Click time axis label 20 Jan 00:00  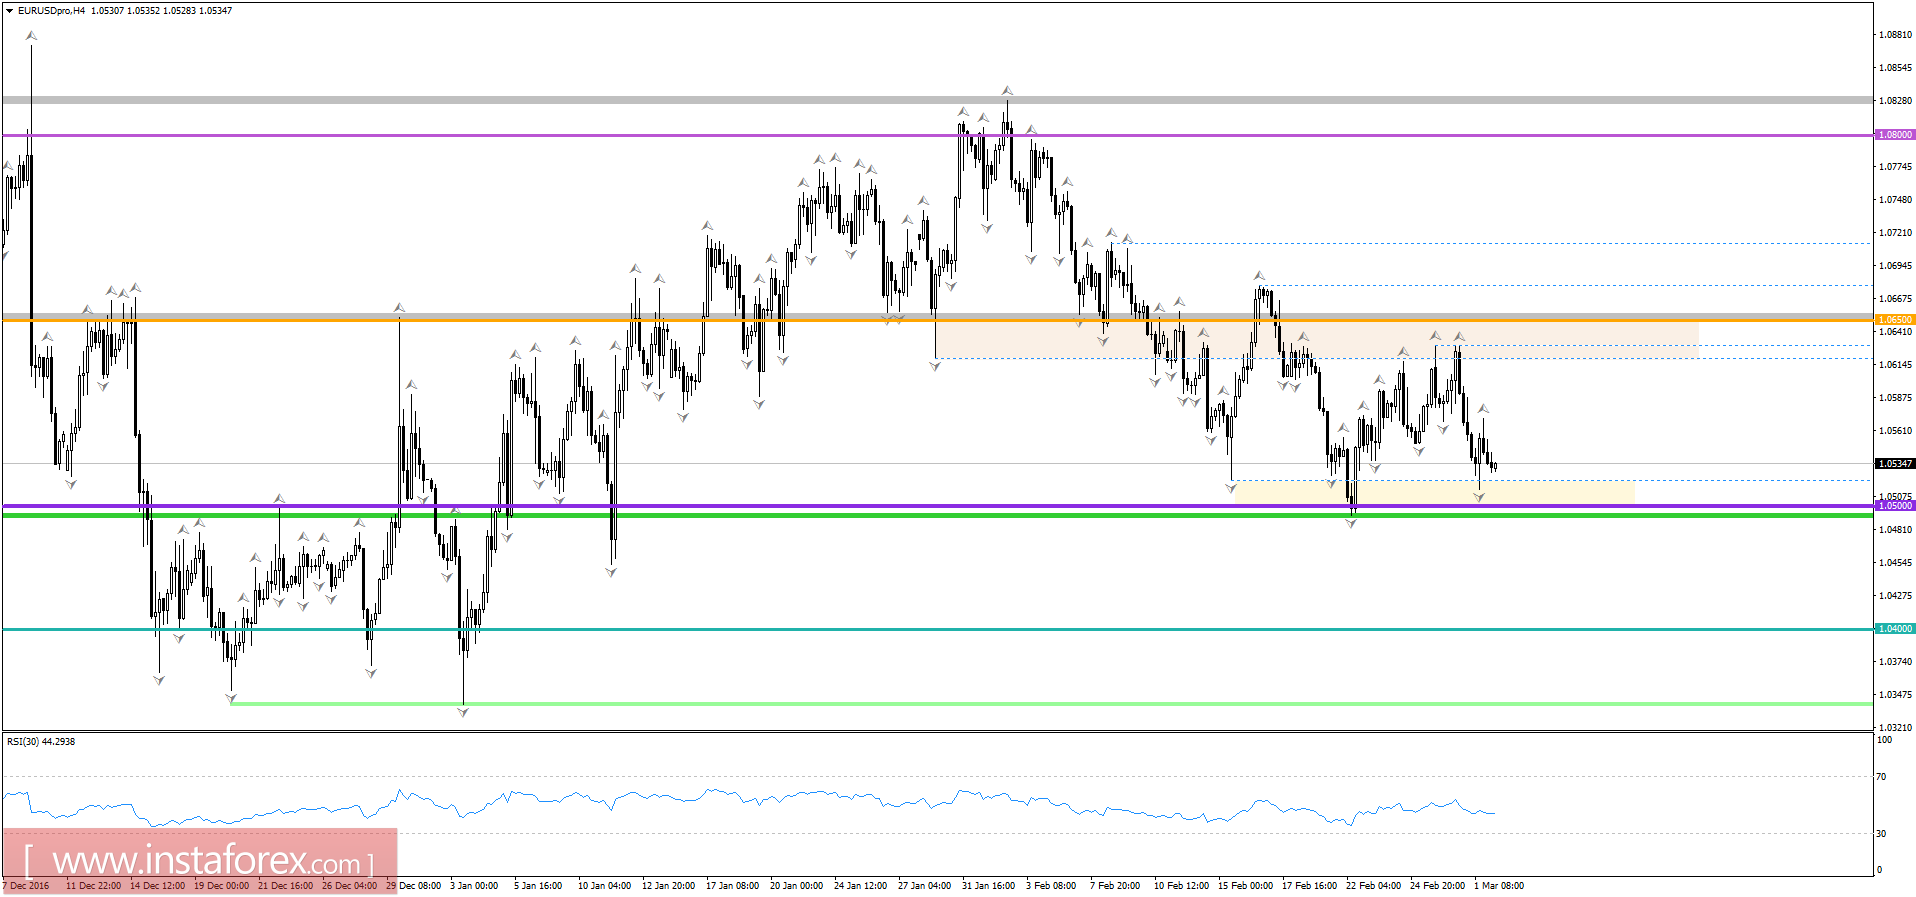(x=796, y=886)
